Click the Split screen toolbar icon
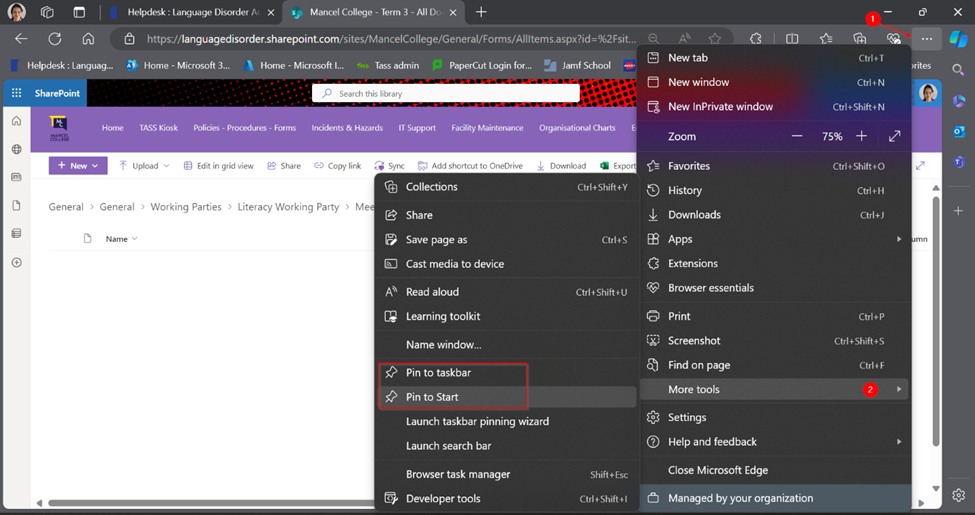The image size is (975, 515). [x=792, y=39]
